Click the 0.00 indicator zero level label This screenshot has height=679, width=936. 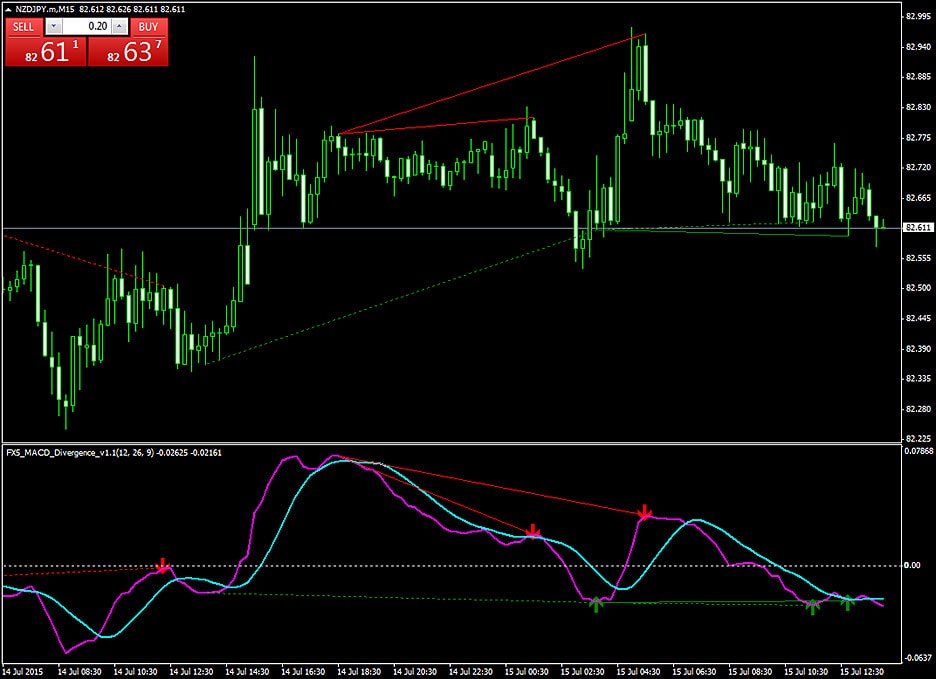(x=912, y=566)
